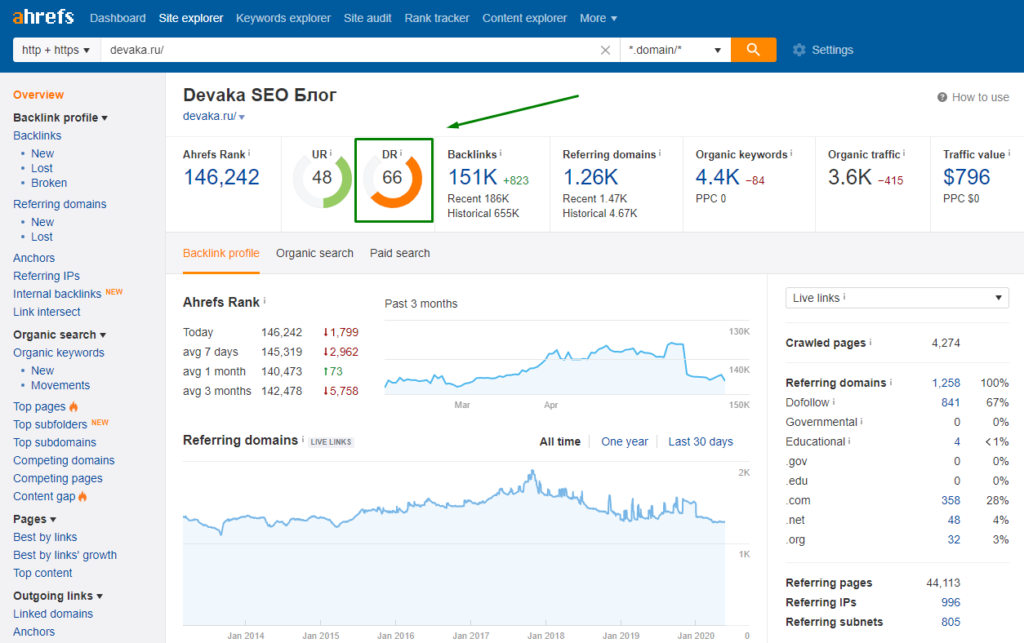1024x643 pixels.
Task: Click the DR donut gauge showing 66
Action: tap(392, 178)
